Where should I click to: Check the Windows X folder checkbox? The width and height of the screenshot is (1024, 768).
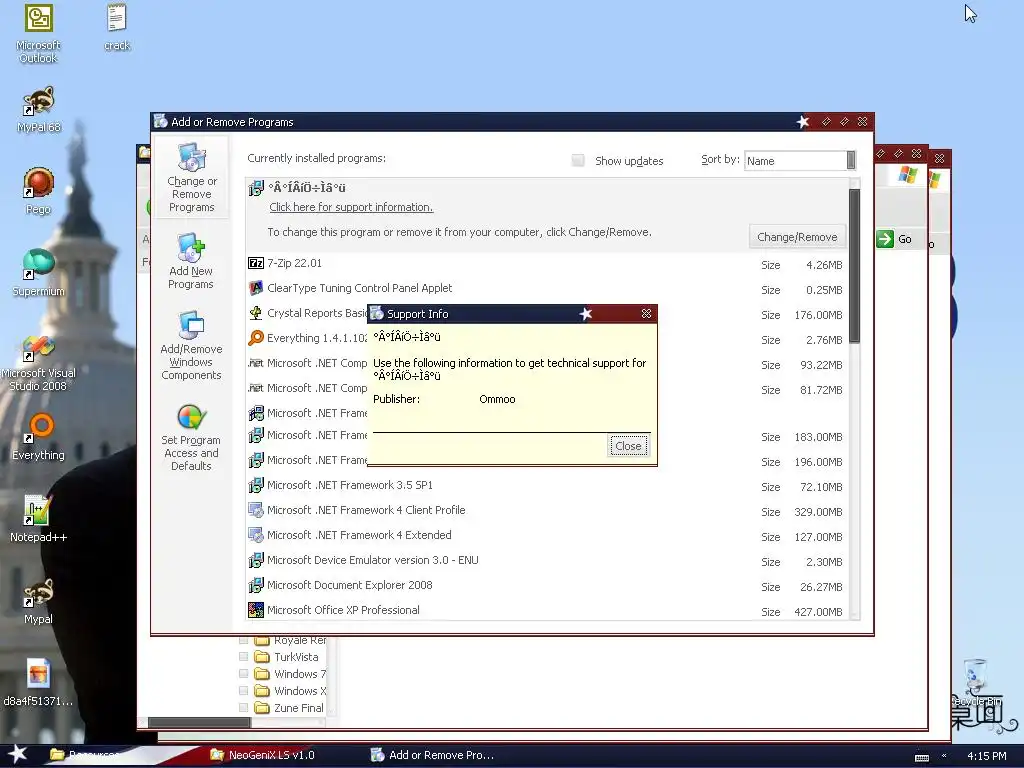point(244,691)
